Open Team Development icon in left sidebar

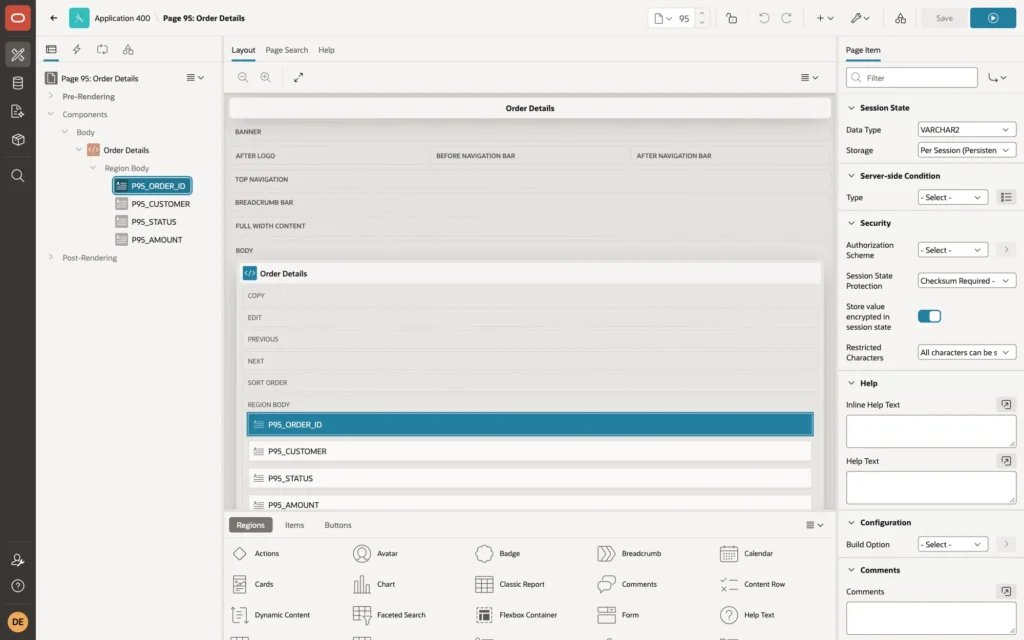(18, 112)
